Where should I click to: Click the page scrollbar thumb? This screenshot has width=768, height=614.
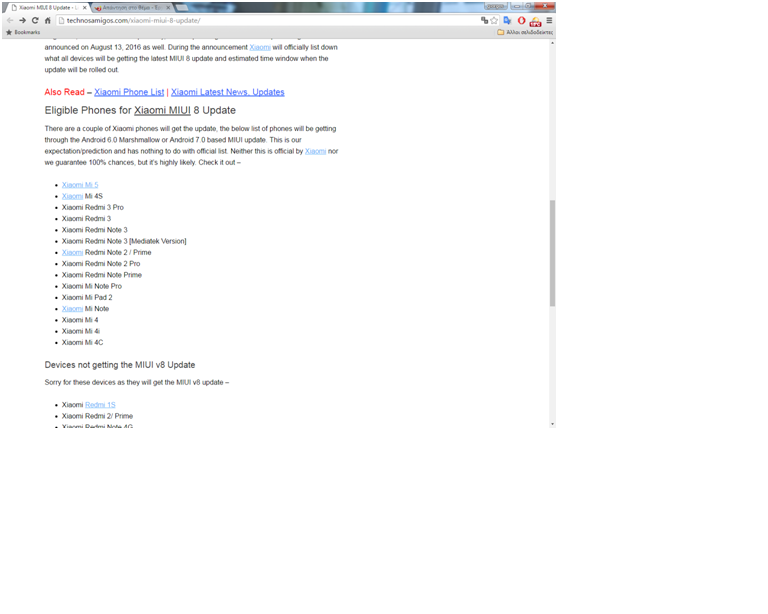552,253
